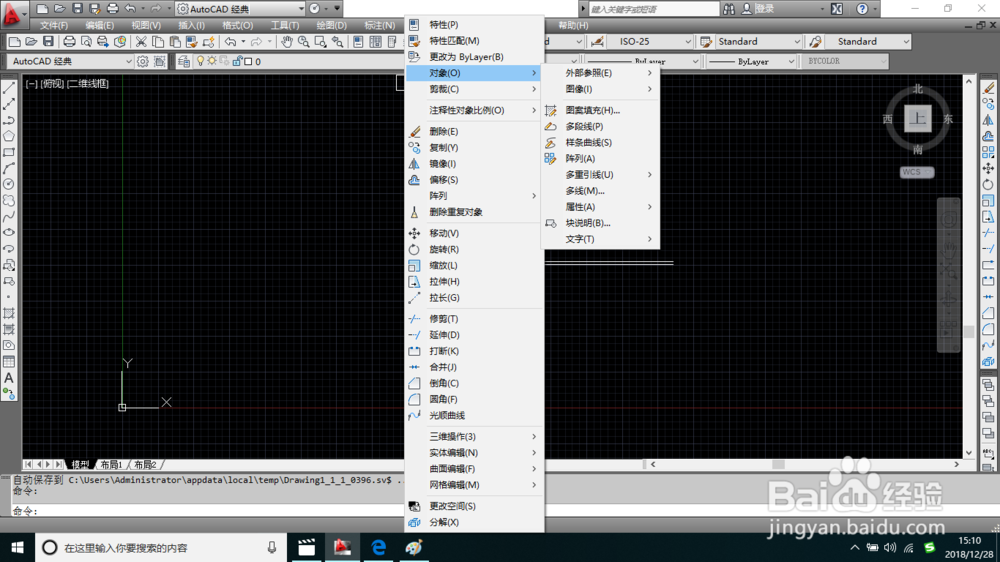Select the Rectangle draw tool
Viewport: 1000px width, 562px height.
[x=9, y=152]
